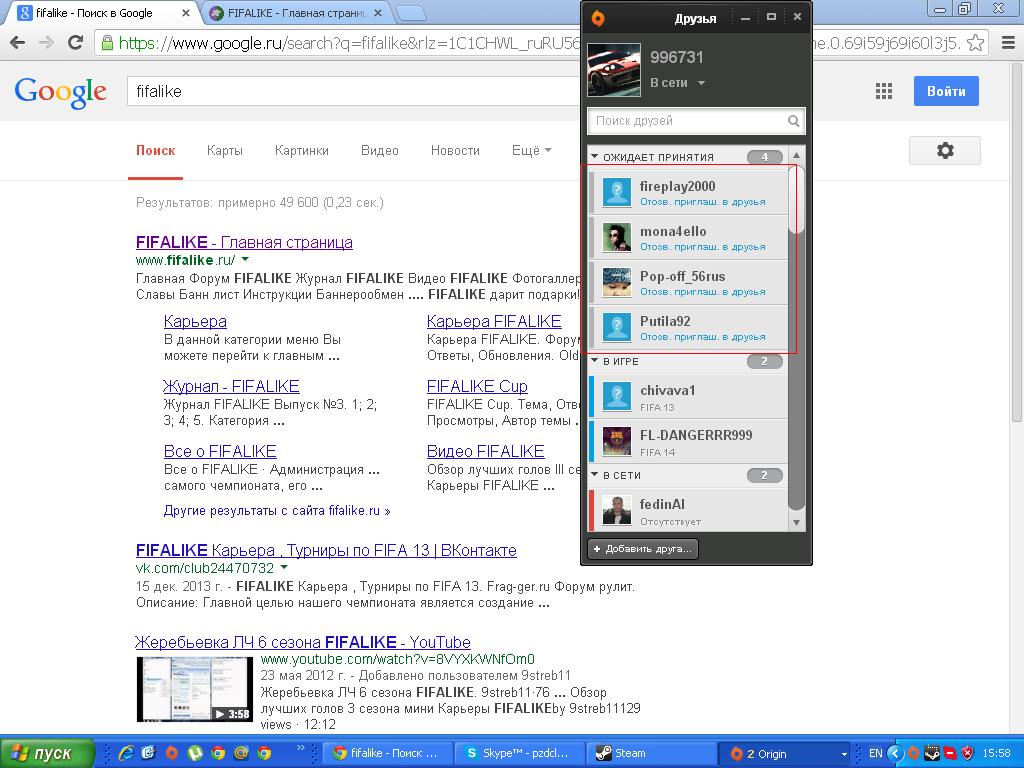The image size is (1024, 768).
Task: Open Google search settings gear
Action: [x=945, y=151]
